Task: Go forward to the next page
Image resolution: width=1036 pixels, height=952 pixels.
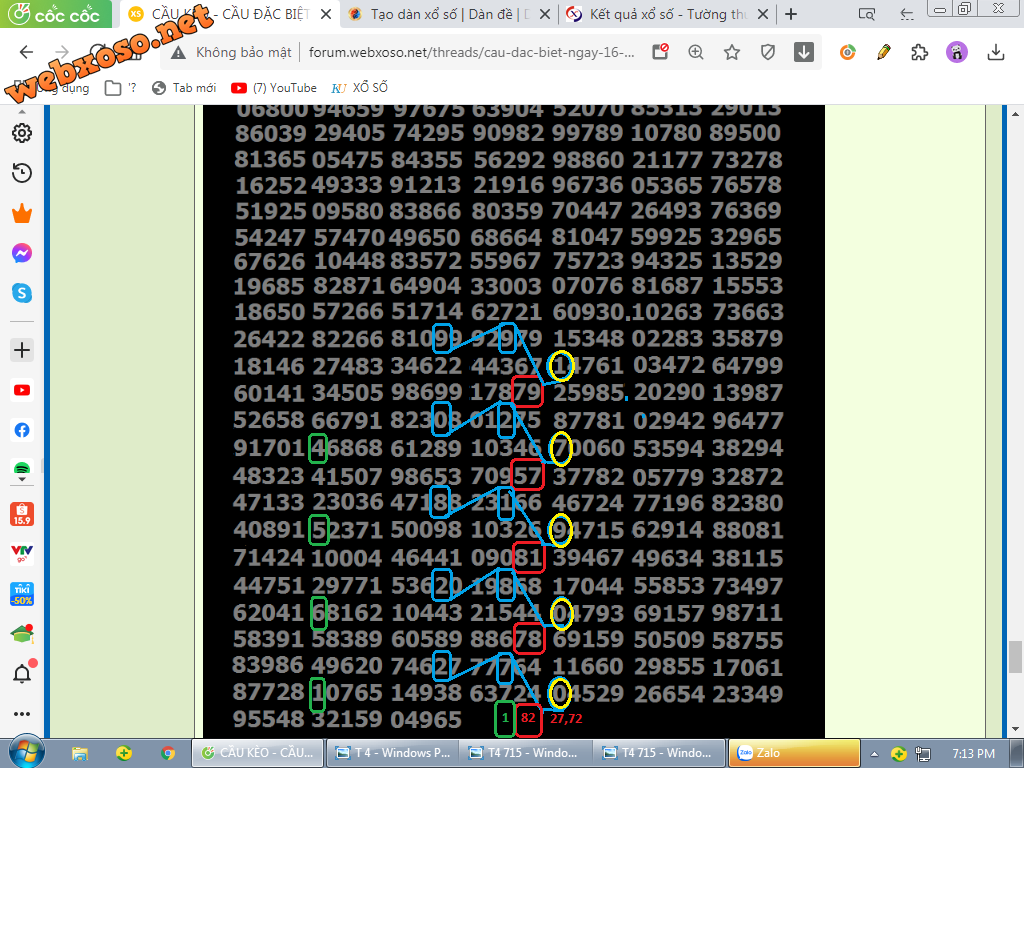Action: pyautogui.click(x=62, y=53)
